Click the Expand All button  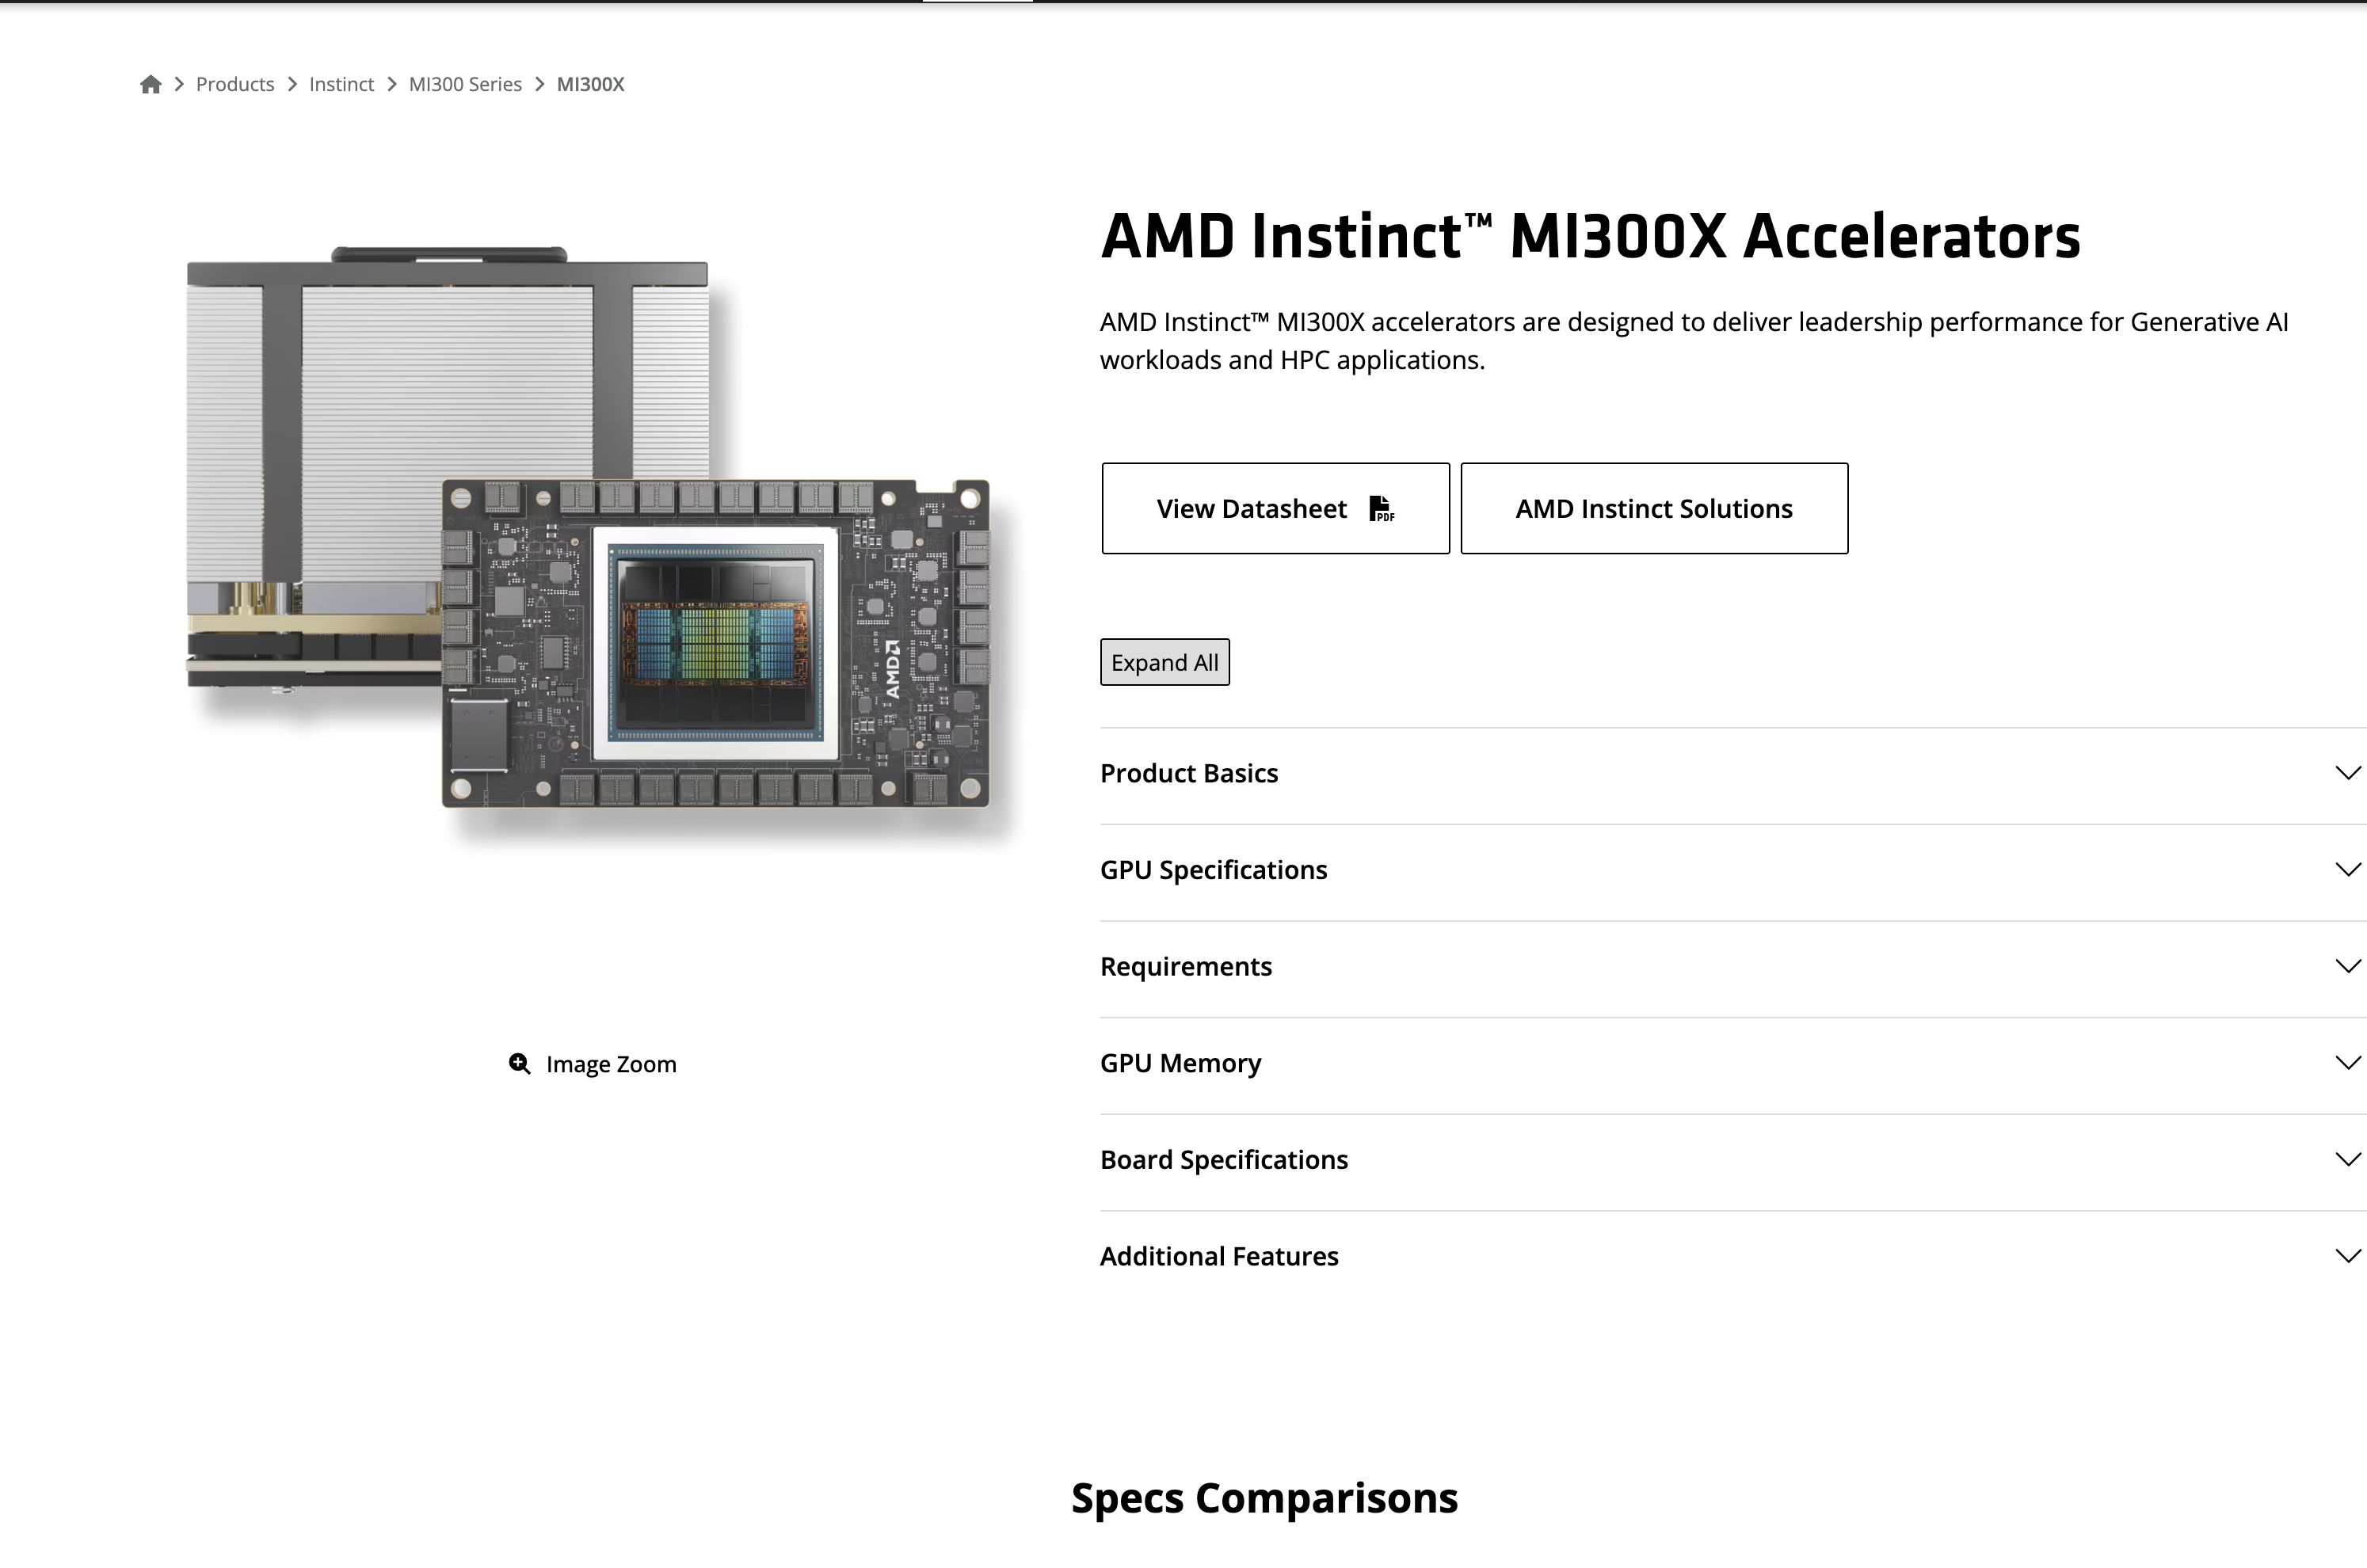1165,662
